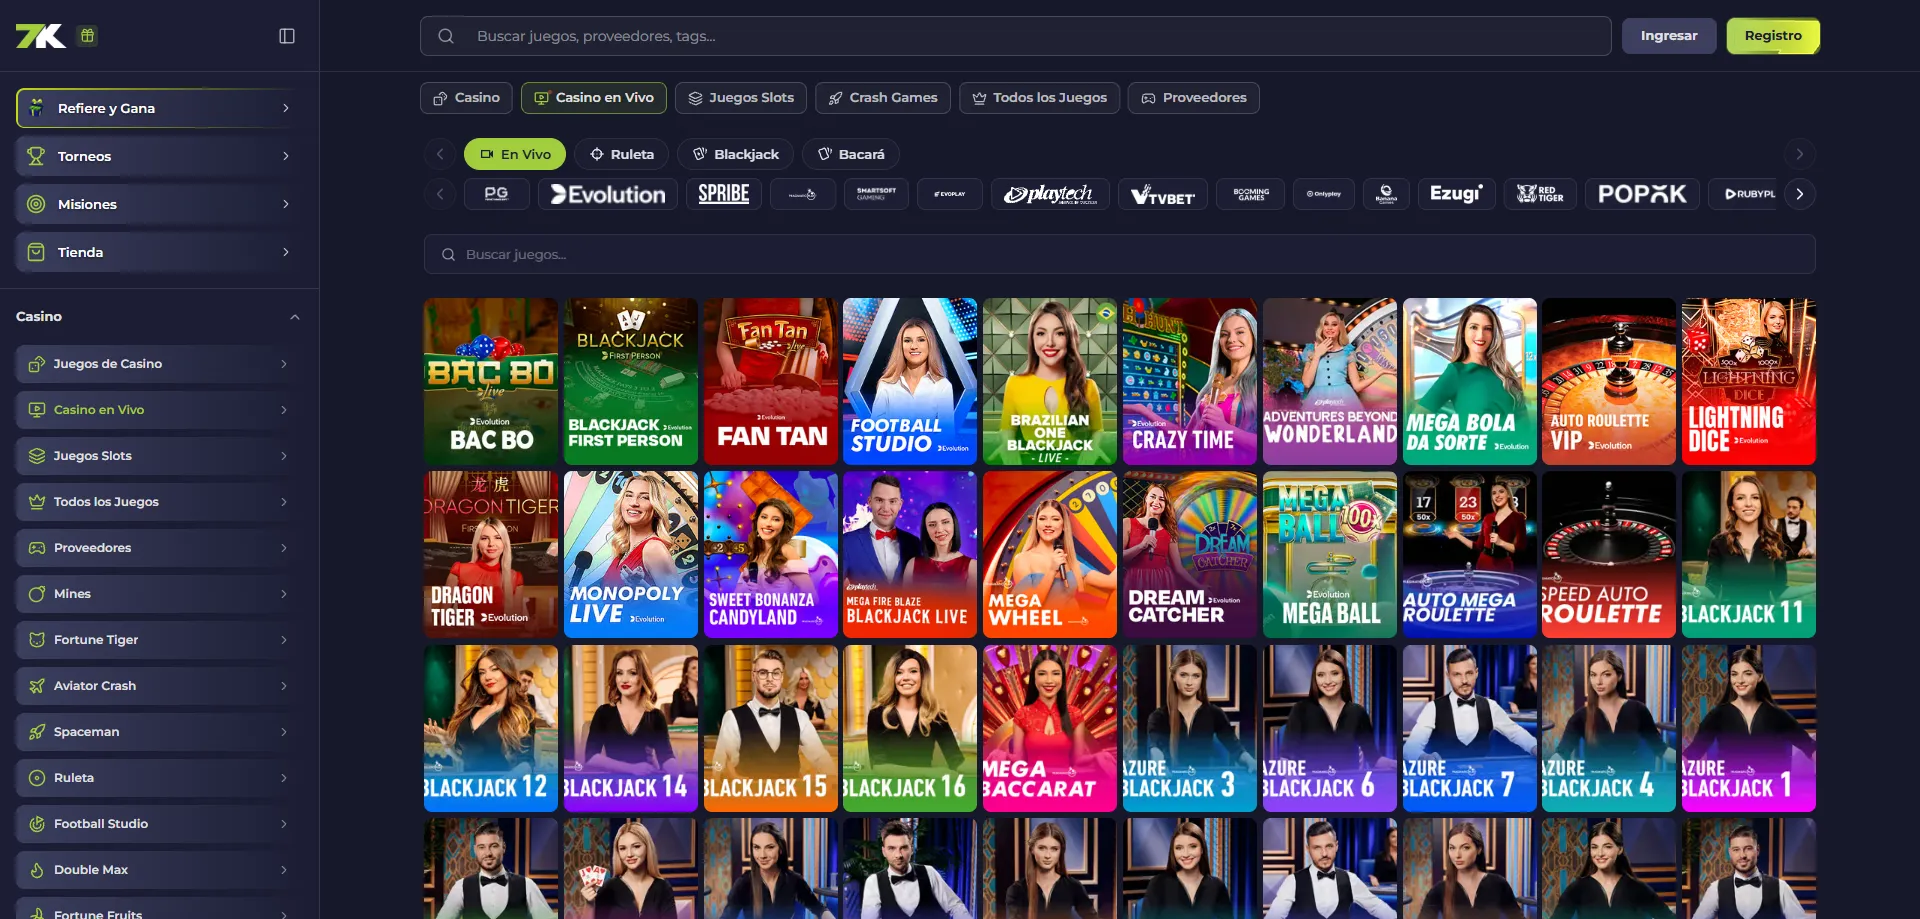
Task: Click the Fortune Tiger sidebar icon
Action: click(x=37, y=640)
